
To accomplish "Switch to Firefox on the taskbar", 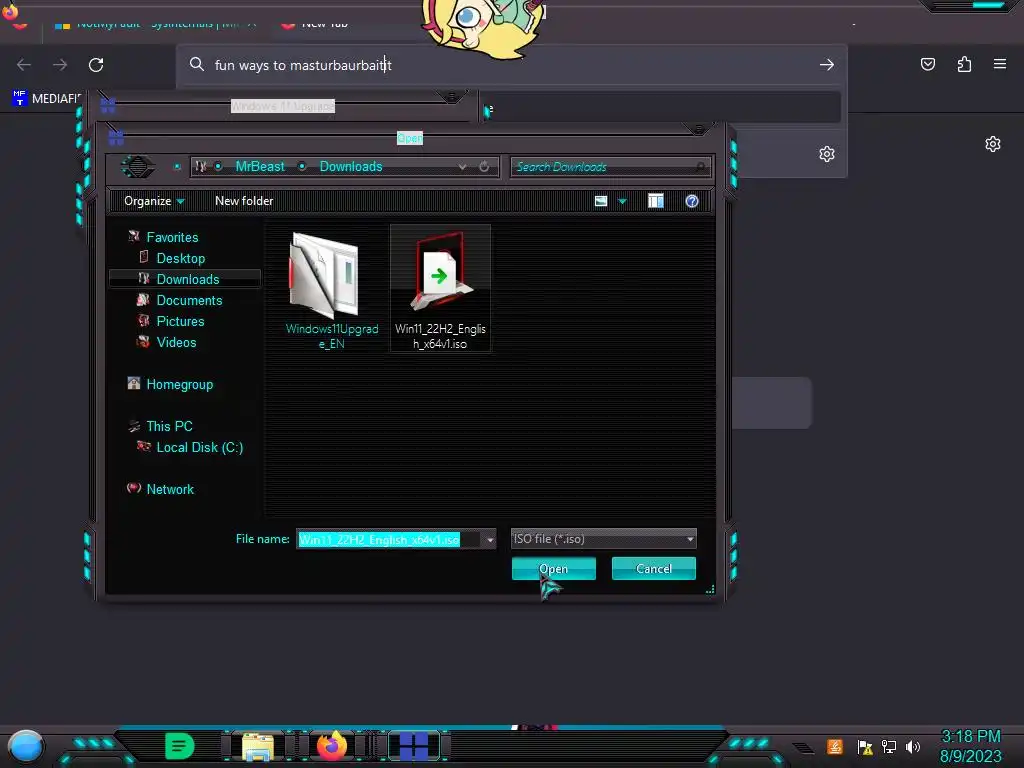I will [332, 746].
